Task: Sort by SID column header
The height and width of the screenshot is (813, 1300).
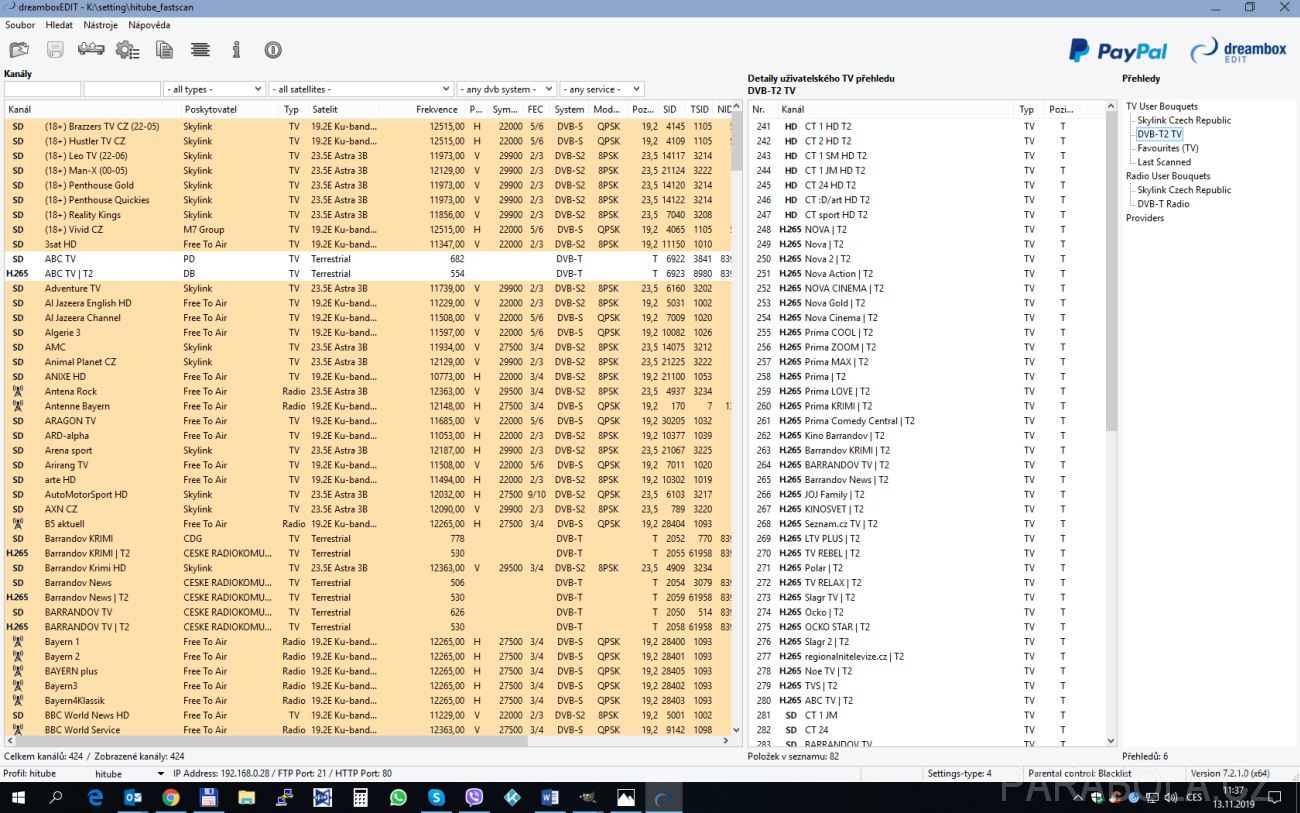Action: (673, 110)
